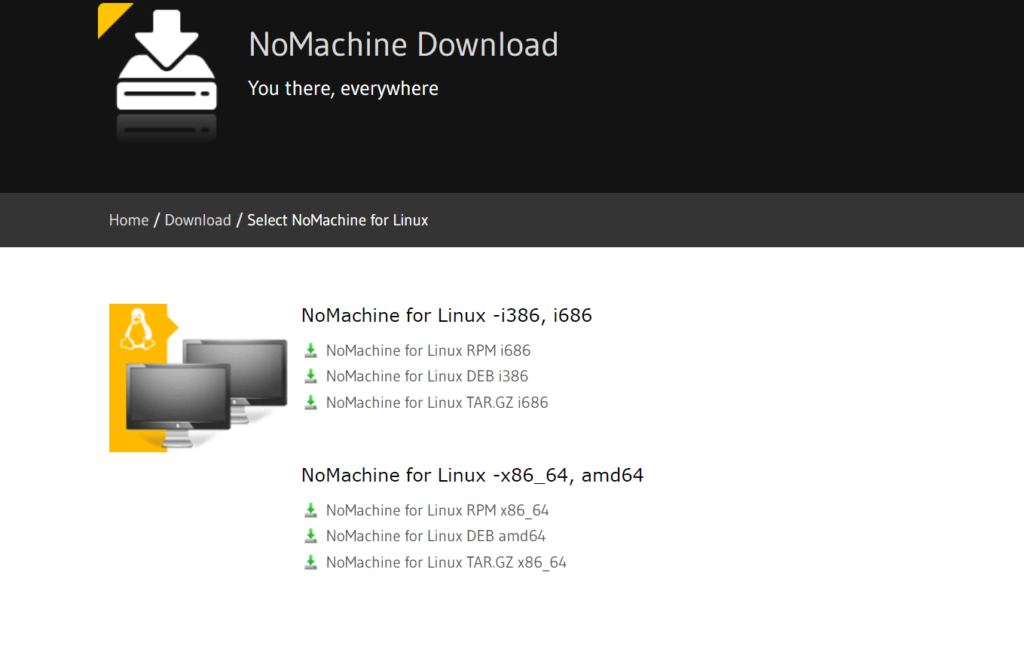Click the green download arrow beside TAR.GZ x86_64
This screenshot has height=652, width=1024.
(311, 562)
